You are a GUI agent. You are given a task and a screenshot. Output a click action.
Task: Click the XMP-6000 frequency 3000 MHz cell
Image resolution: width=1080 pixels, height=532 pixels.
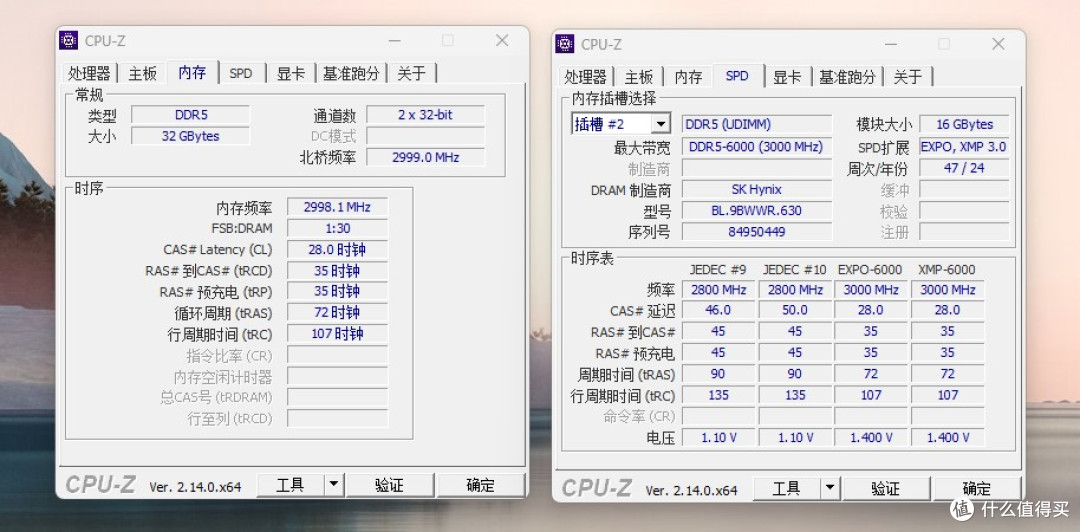(x=948, y=290)
